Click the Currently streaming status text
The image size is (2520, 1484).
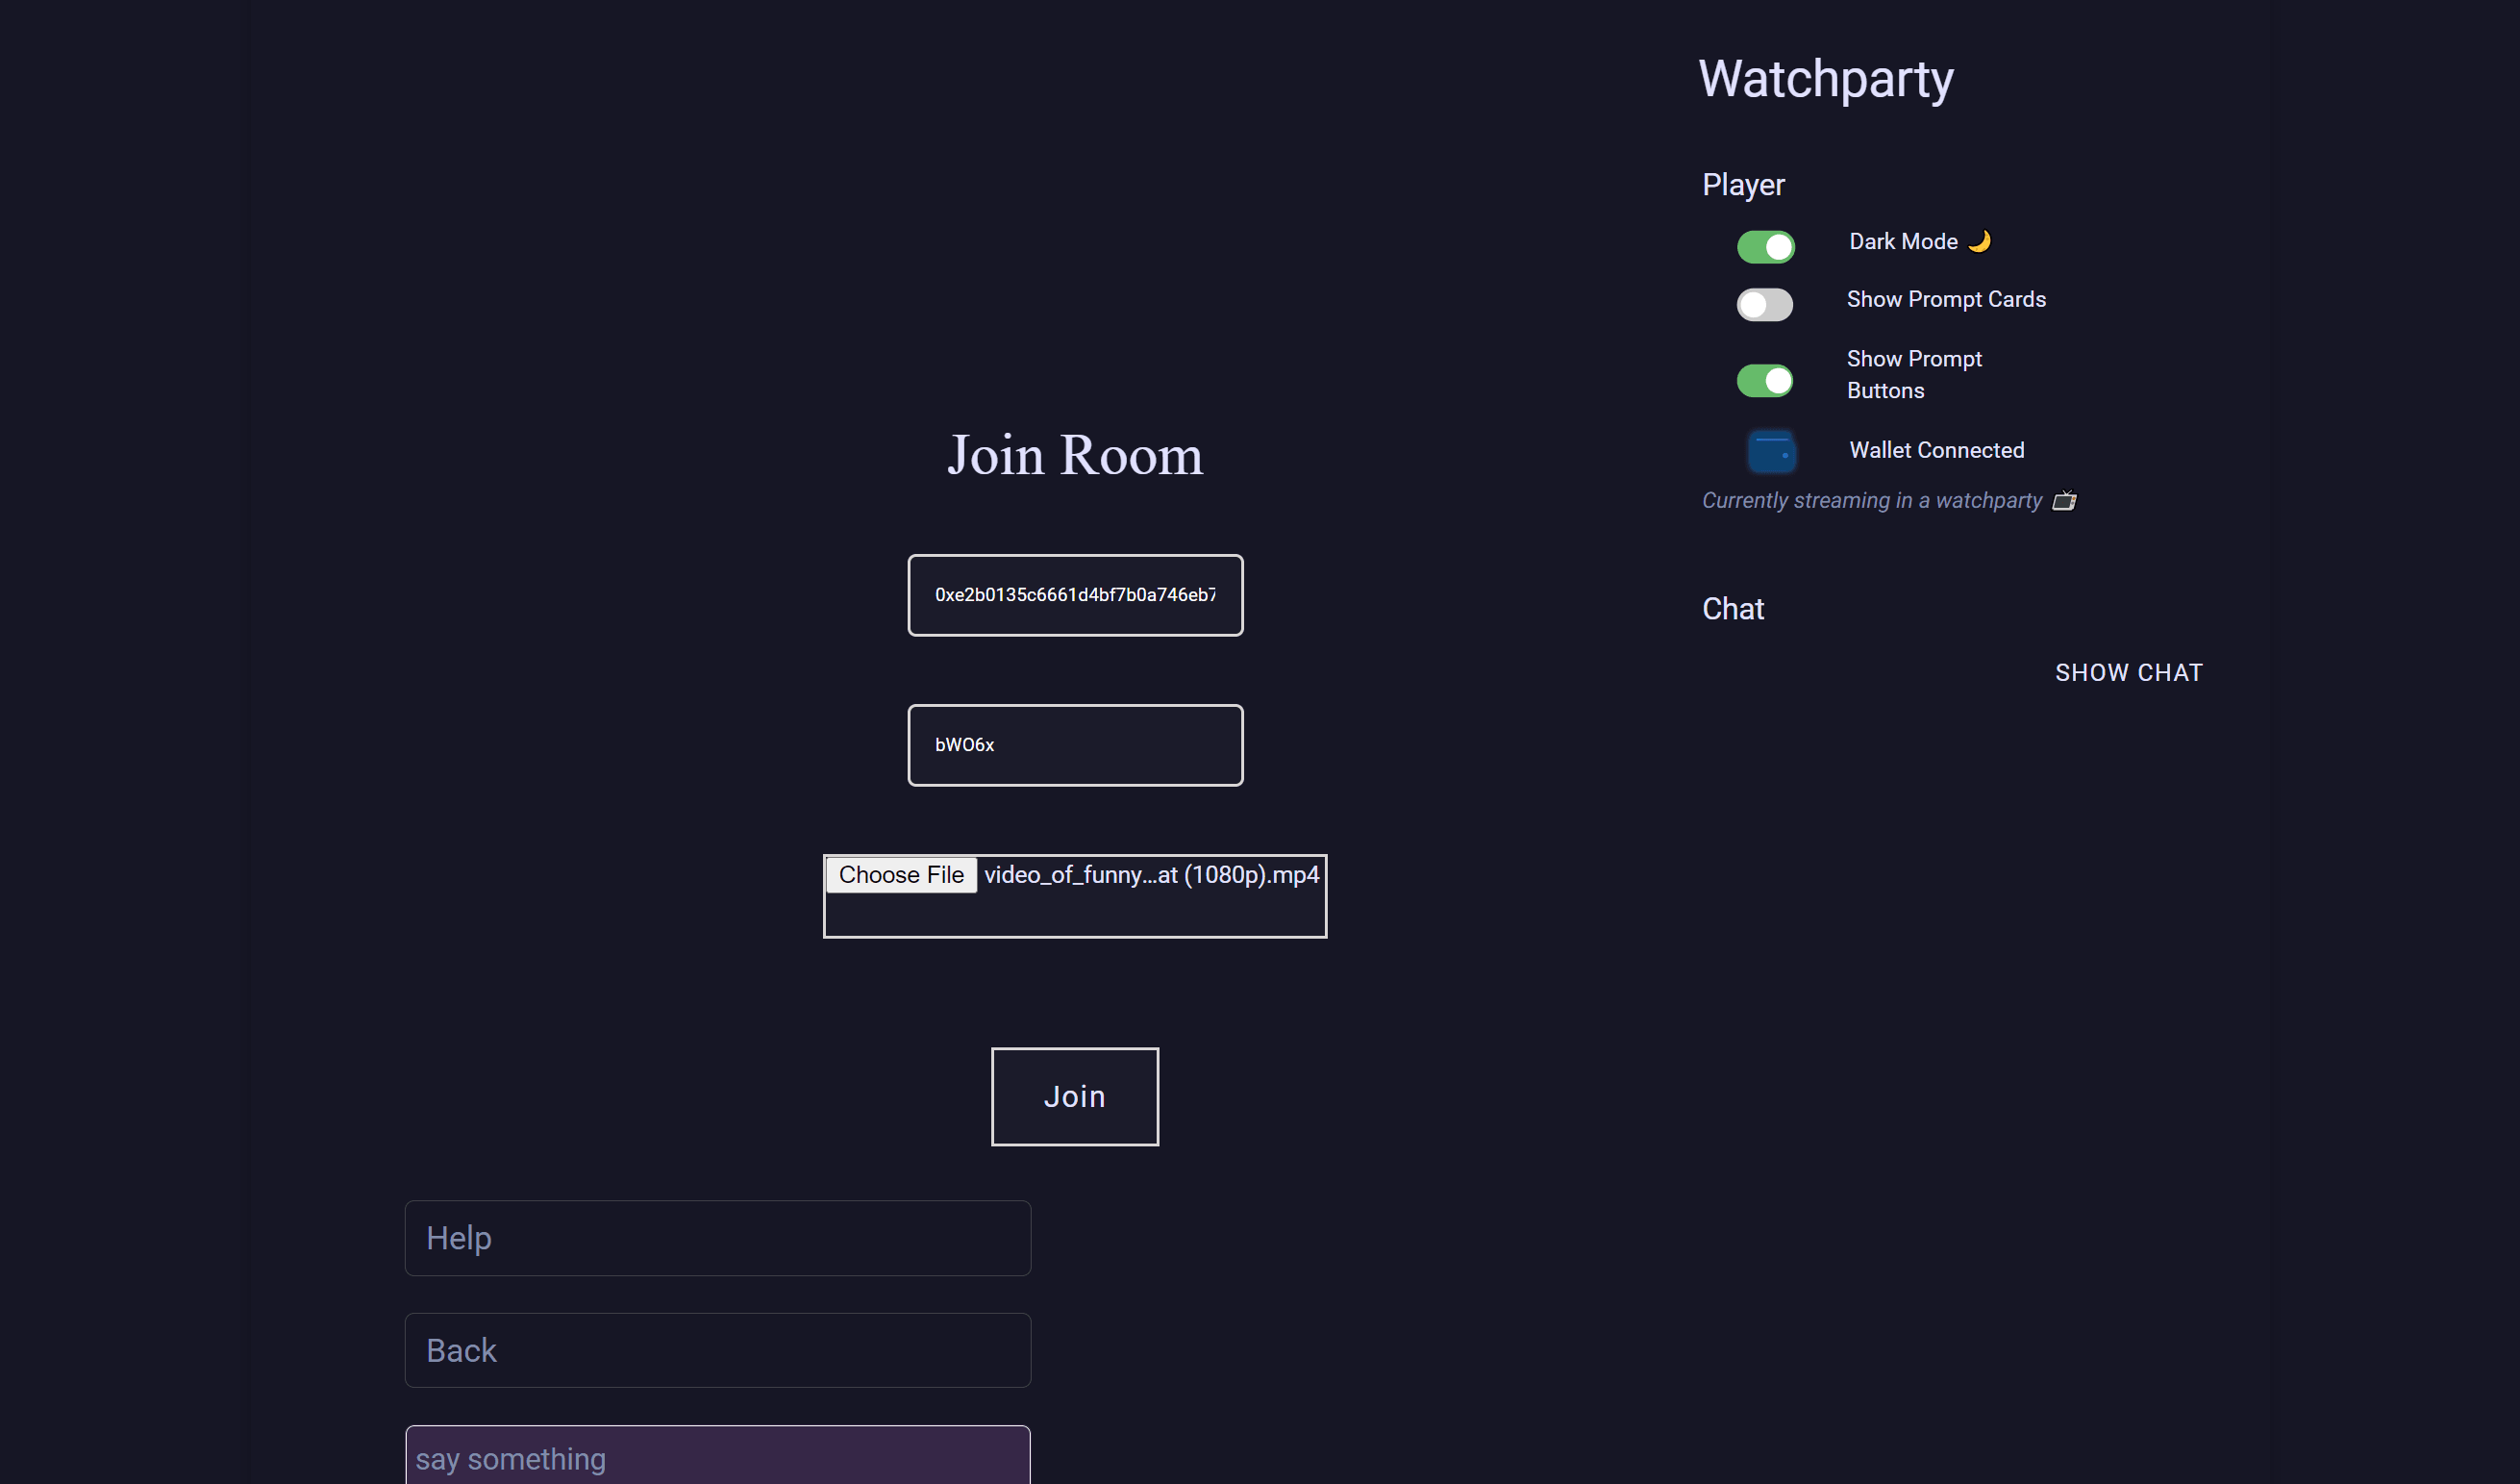coord(1871,500)
